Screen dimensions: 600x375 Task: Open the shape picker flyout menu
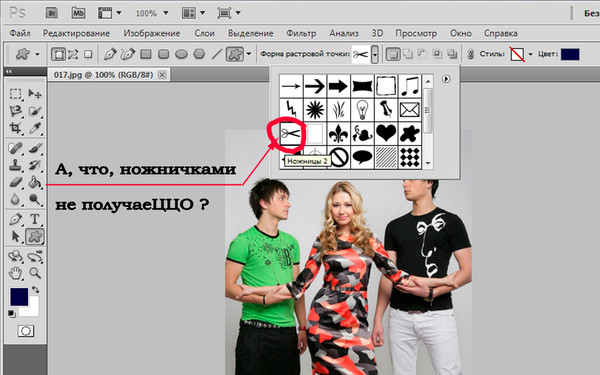tap(446, 79)
